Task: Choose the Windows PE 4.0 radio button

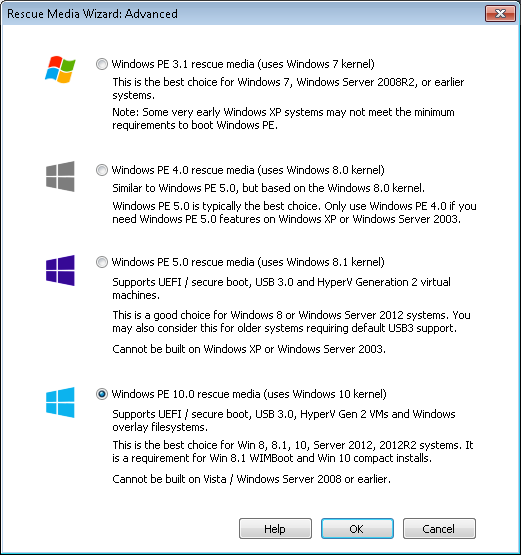Action: pos(102,170)
